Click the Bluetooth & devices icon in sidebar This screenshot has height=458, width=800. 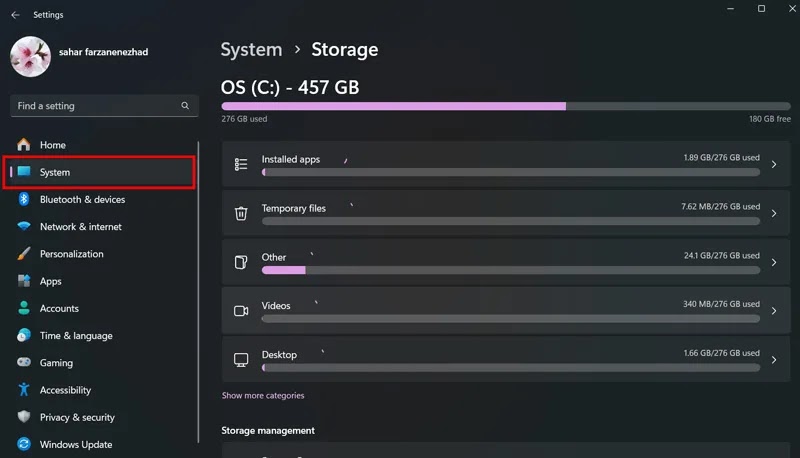24,199
